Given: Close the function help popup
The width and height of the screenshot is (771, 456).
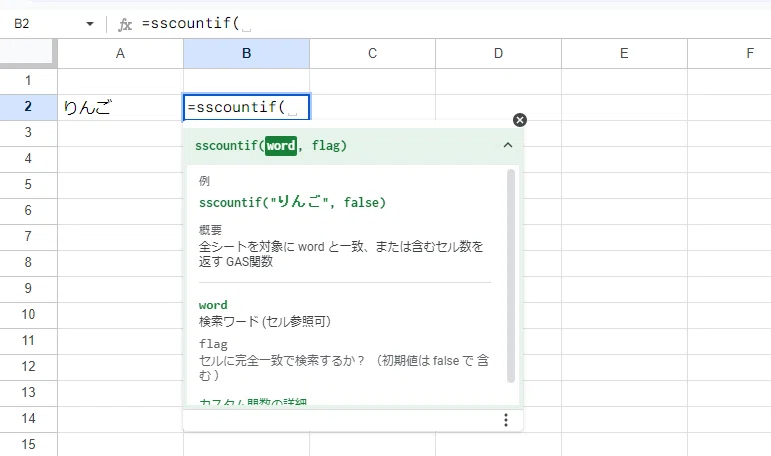Looking at the screenshot, I should [520, 120].
